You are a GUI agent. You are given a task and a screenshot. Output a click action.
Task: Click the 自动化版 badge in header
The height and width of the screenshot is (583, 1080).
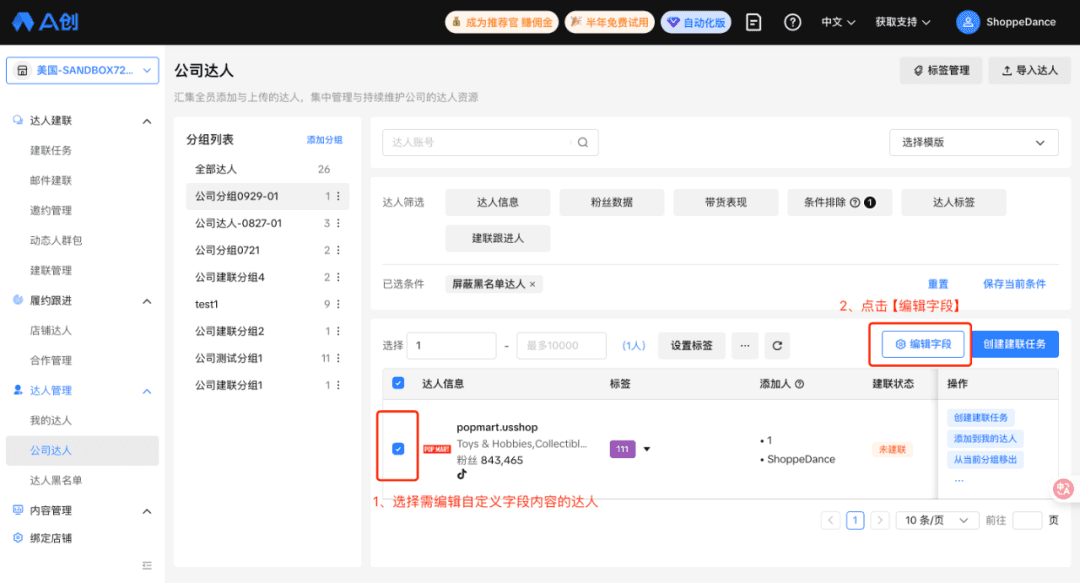point(696,22)
